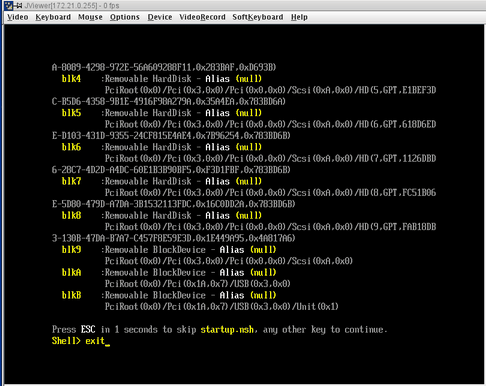Click the ESC key text in prompt
Screen dimensions: 486x386
point(88,330)
